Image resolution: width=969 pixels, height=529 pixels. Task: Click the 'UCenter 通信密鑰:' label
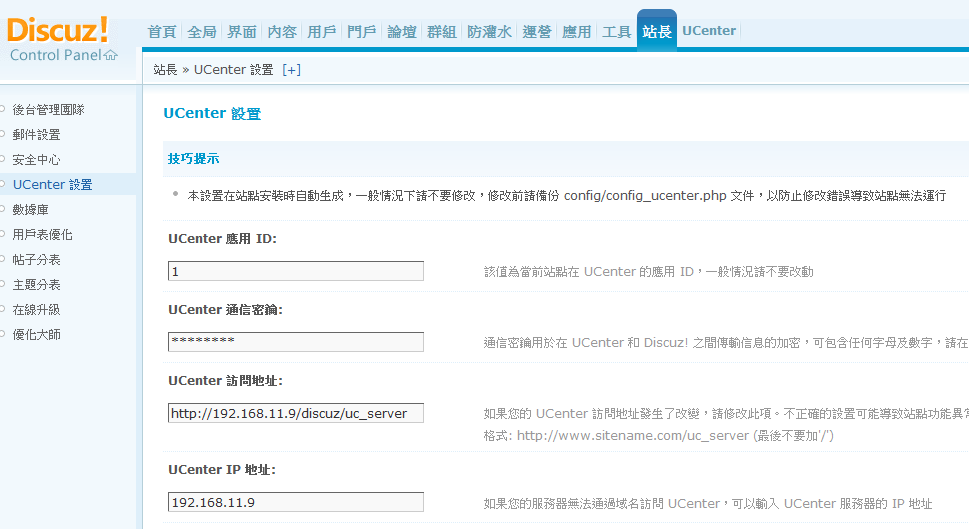(226, 310)
